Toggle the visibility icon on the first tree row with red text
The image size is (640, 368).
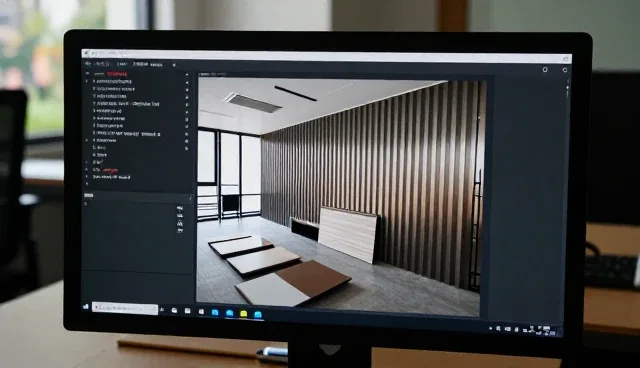pos(187,75)
